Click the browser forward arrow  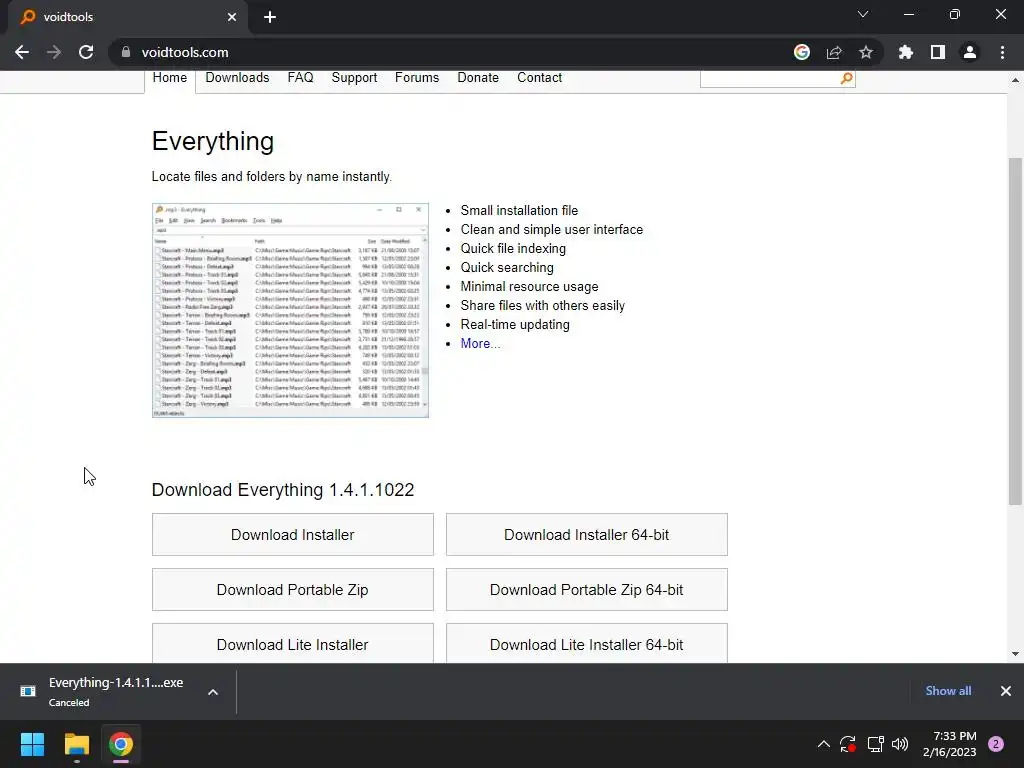coord(54,52)
